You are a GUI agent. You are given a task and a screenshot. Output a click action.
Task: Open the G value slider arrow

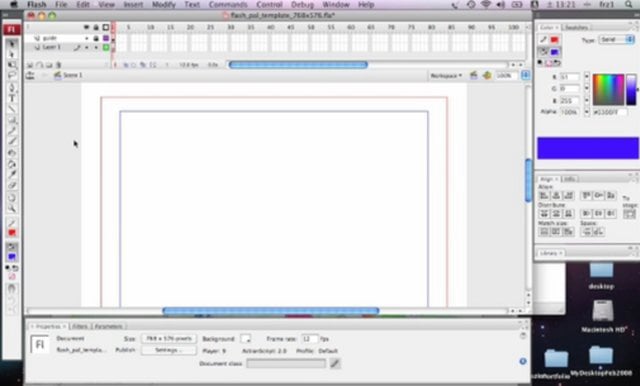pyautogui.click(x=587, y=88)
